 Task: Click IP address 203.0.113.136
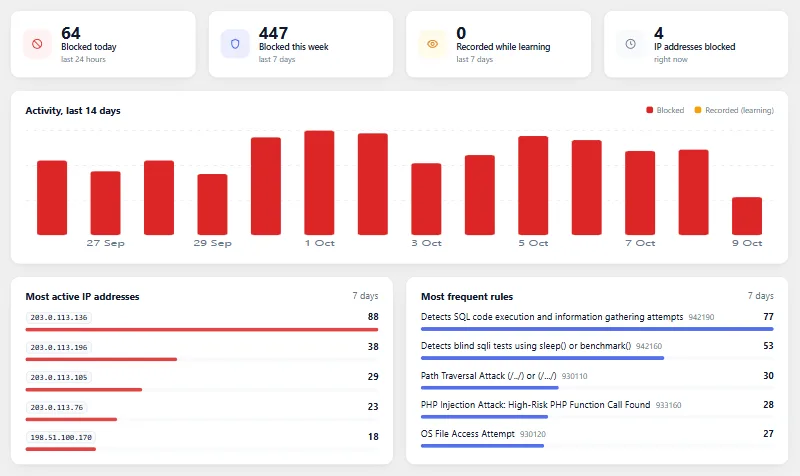(59, 317)
